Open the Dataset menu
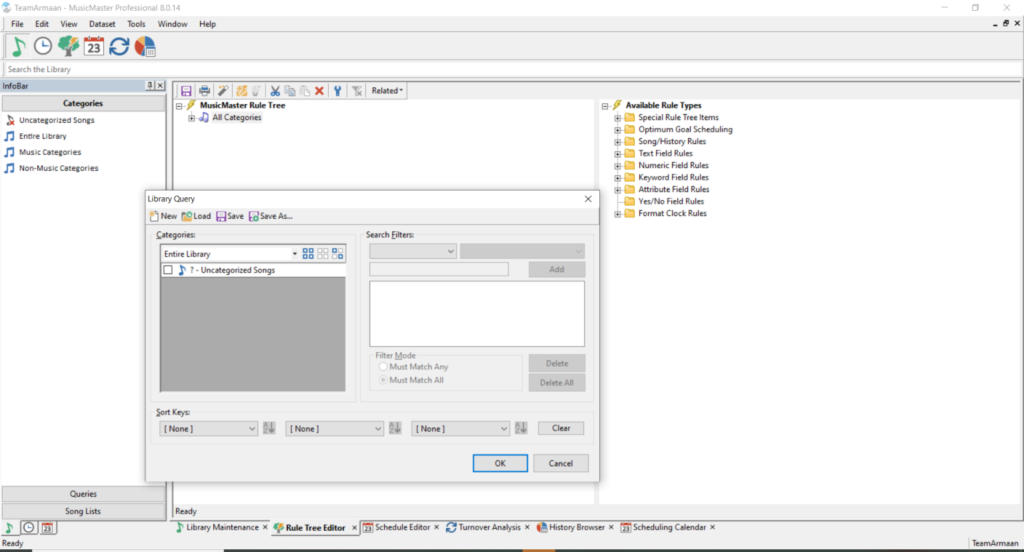1024x552 pixels. (102, 24)
